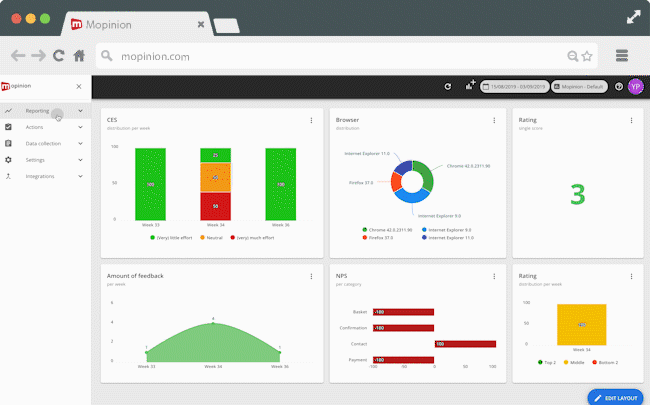Click the Edit Layout button

(616, 397)
